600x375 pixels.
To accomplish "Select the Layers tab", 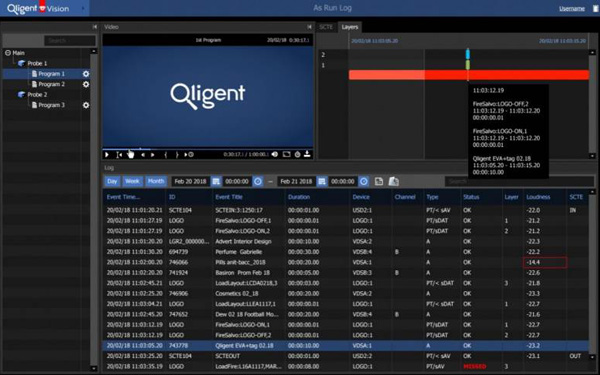I will point(350,27).
